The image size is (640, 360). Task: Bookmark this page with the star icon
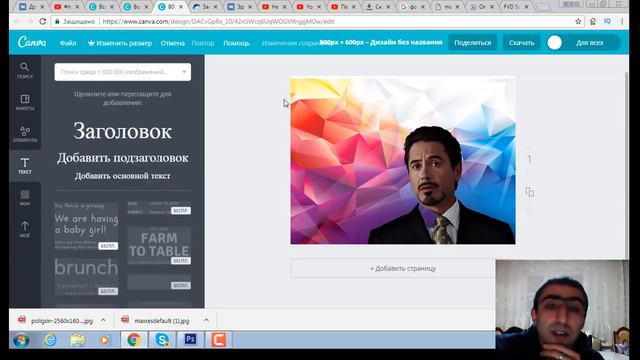click(578, 21)
